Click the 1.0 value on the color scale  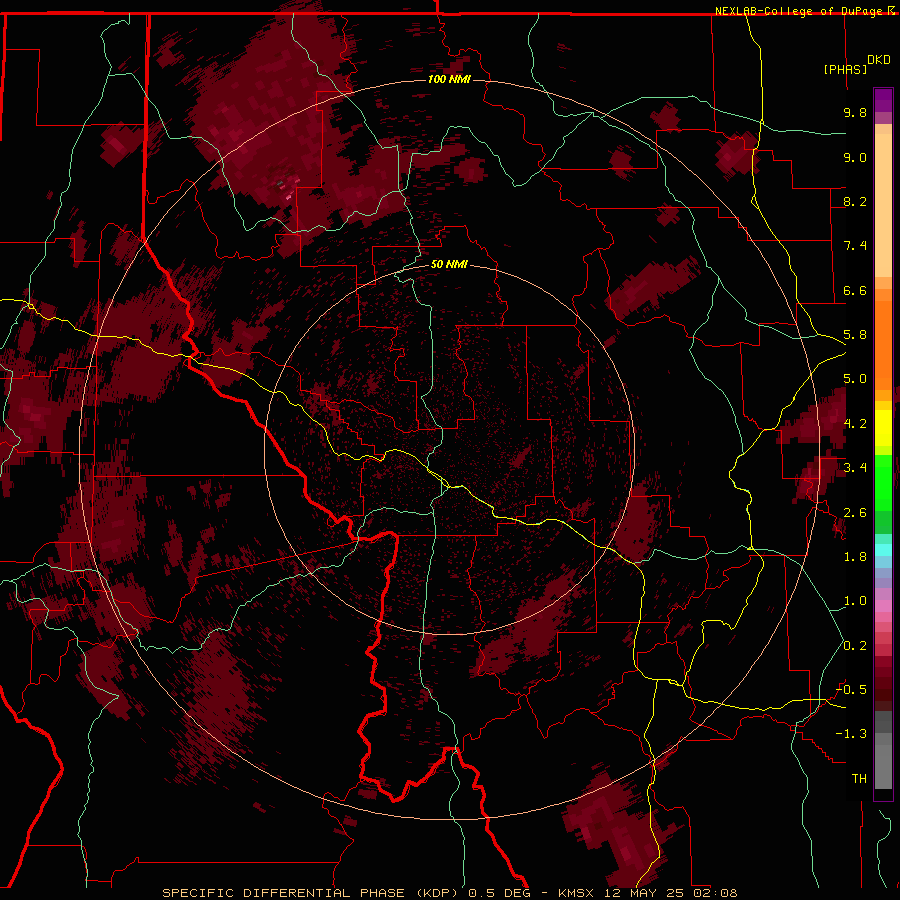[x=855, y=601]
